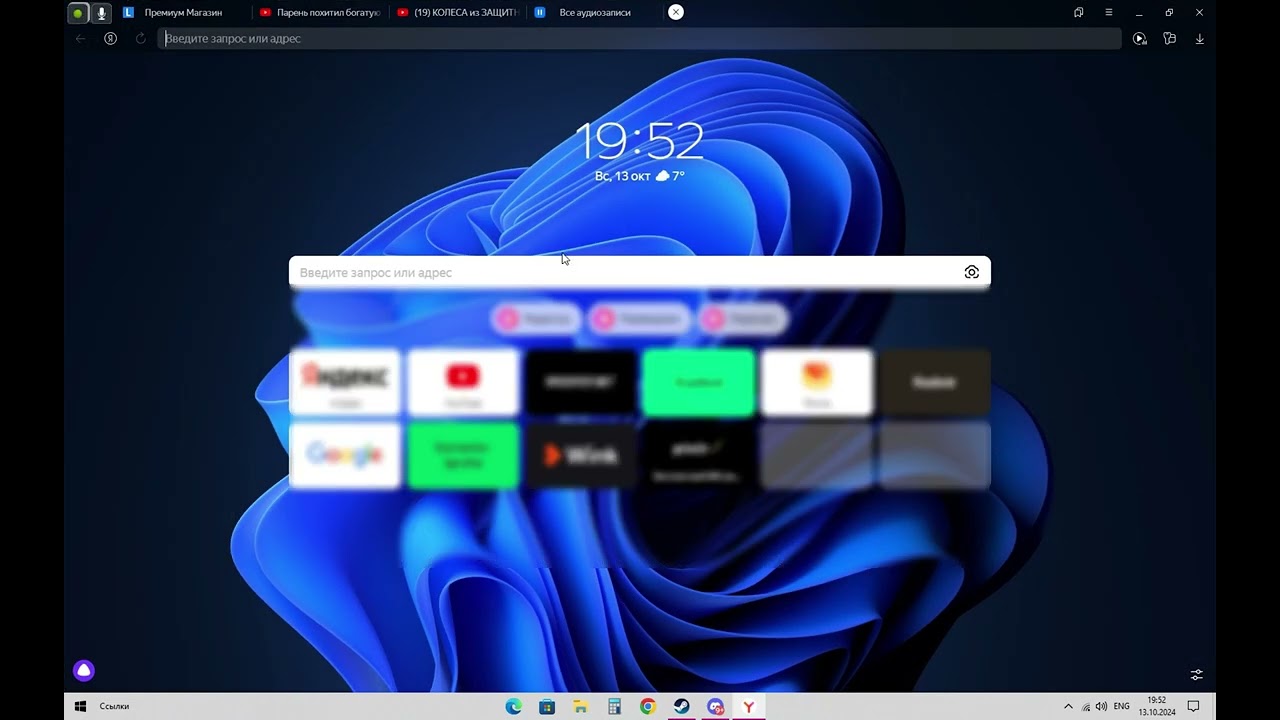Toggle system volume speaker icon
The width and height of the screenshot is (1280, 720).
point(1101,707)
